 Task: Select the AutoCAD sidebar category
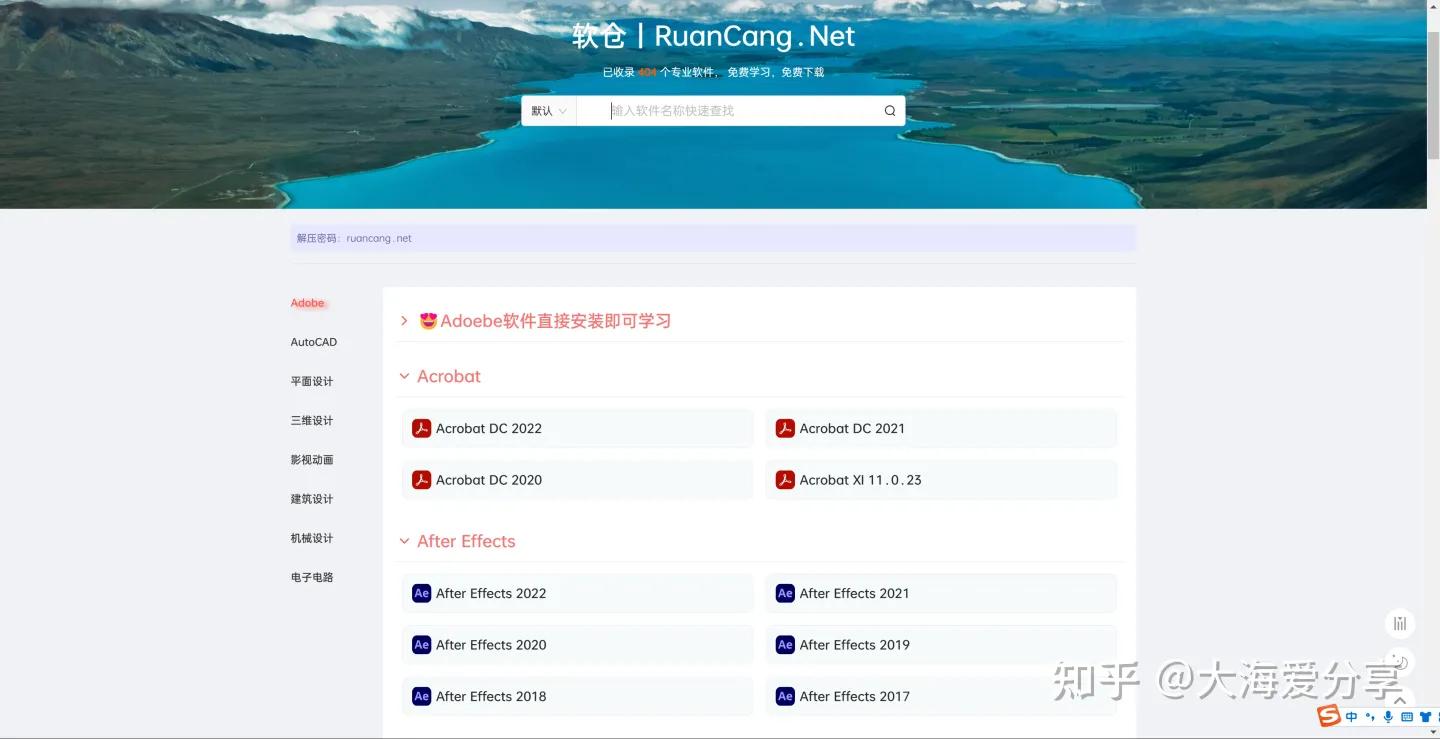[313, 341]
